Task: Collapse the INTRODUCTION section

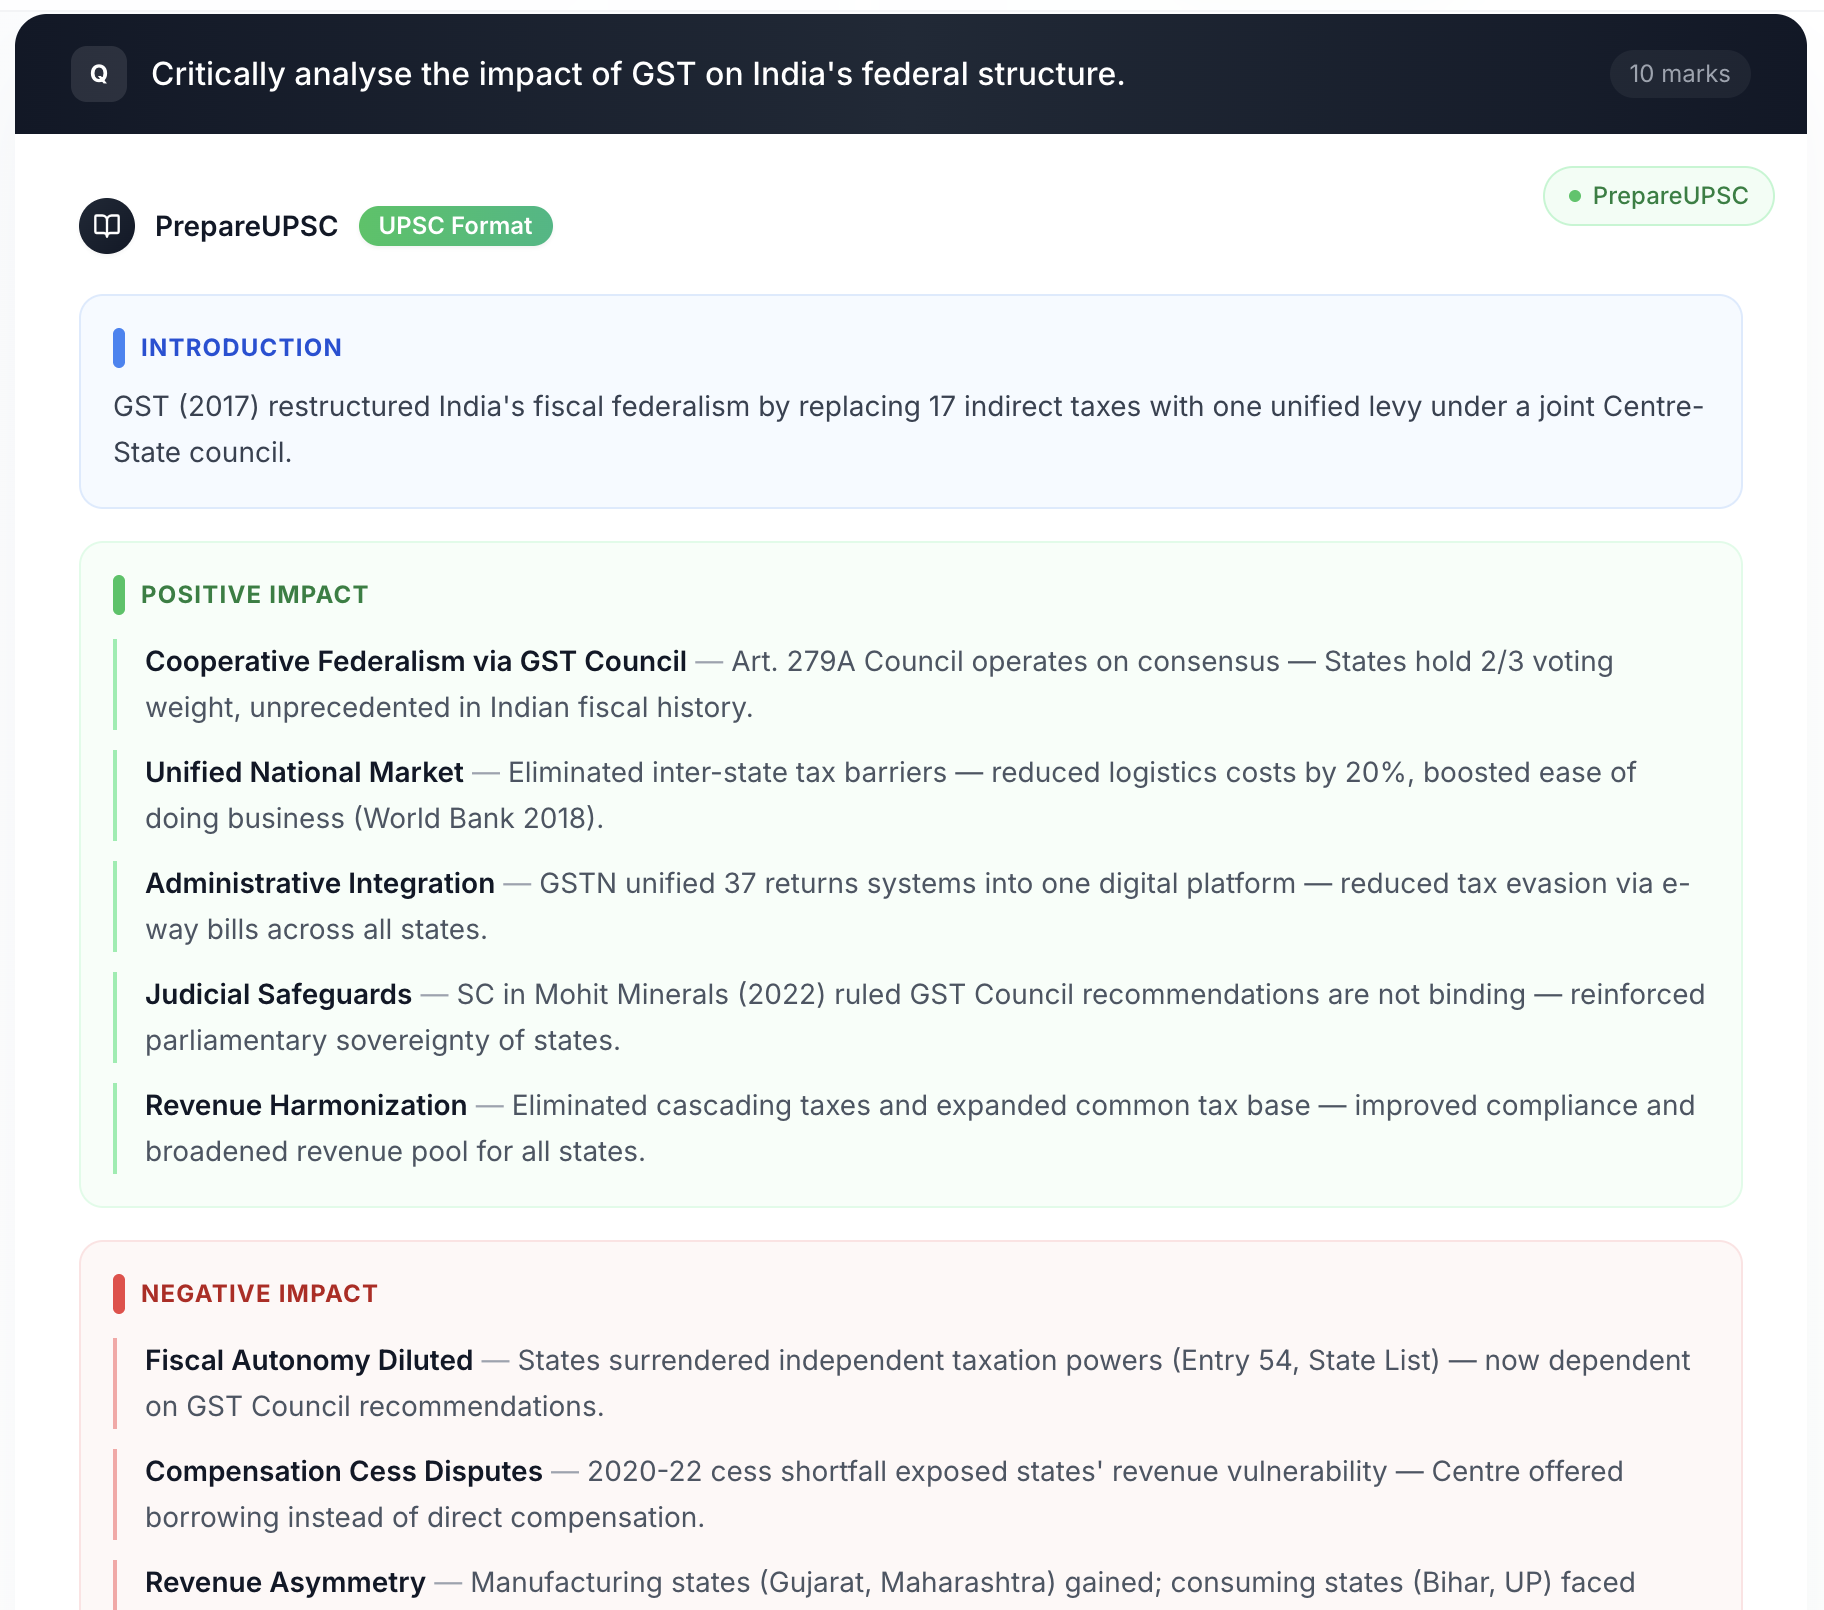Action: tap(241, 347)
